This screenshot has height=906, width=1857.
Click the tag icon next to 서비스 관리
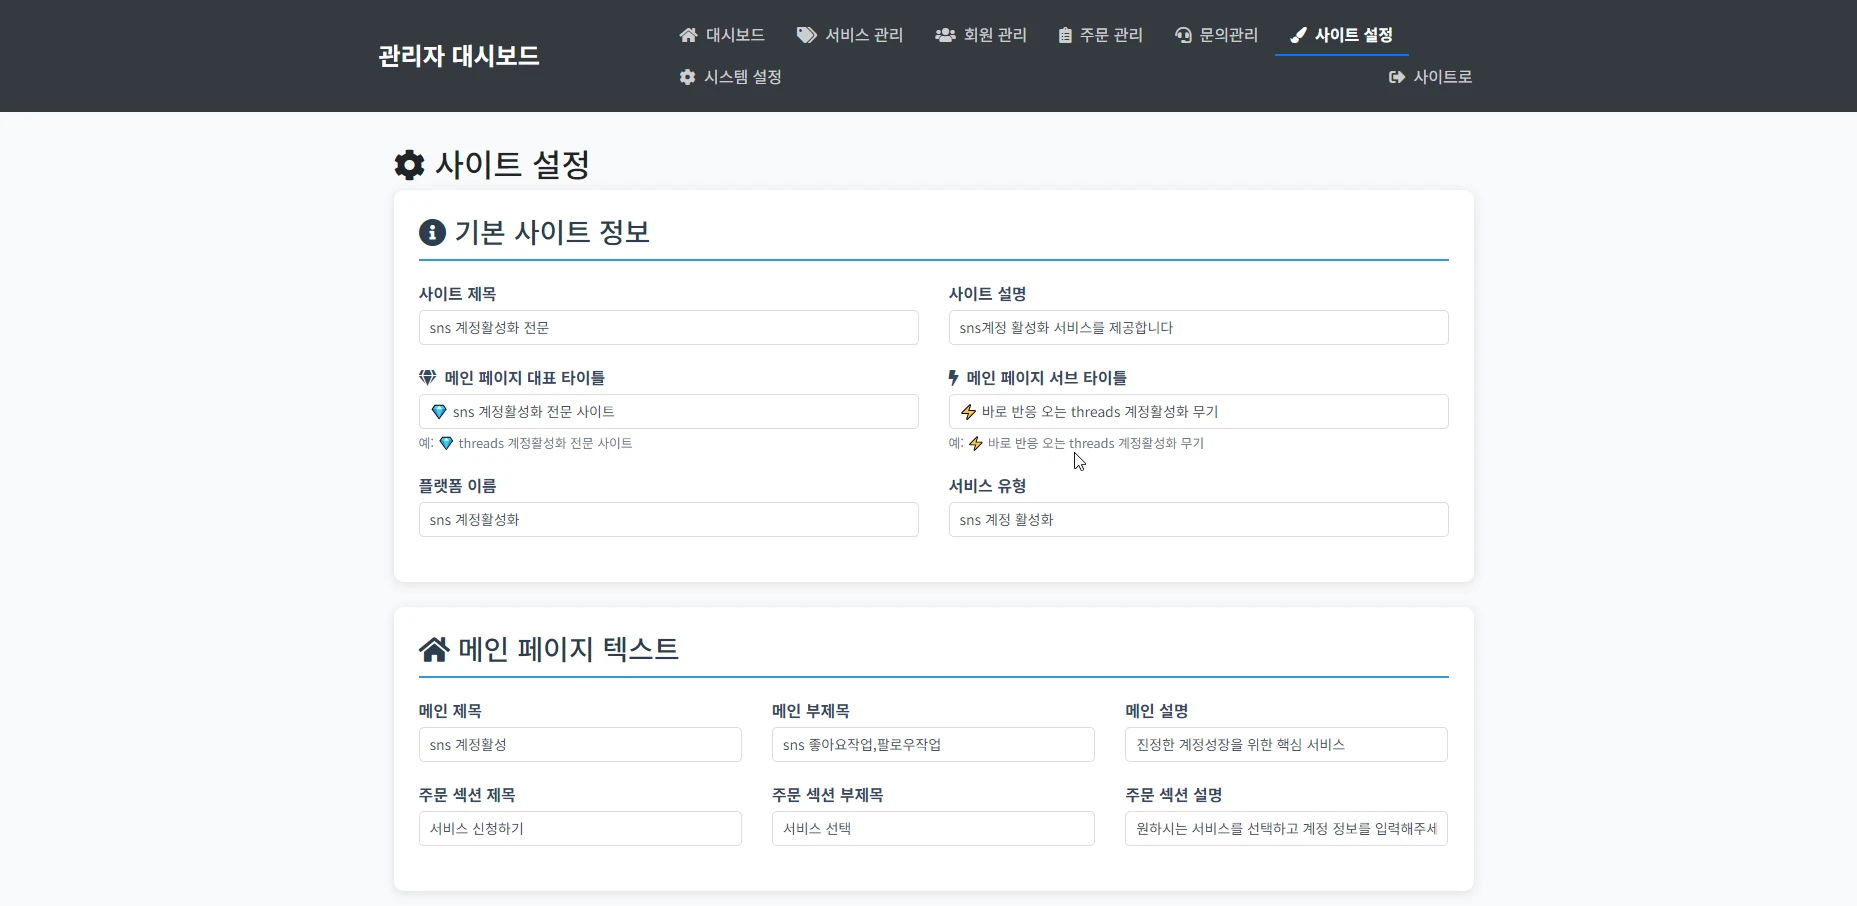[x=806, y=34]
